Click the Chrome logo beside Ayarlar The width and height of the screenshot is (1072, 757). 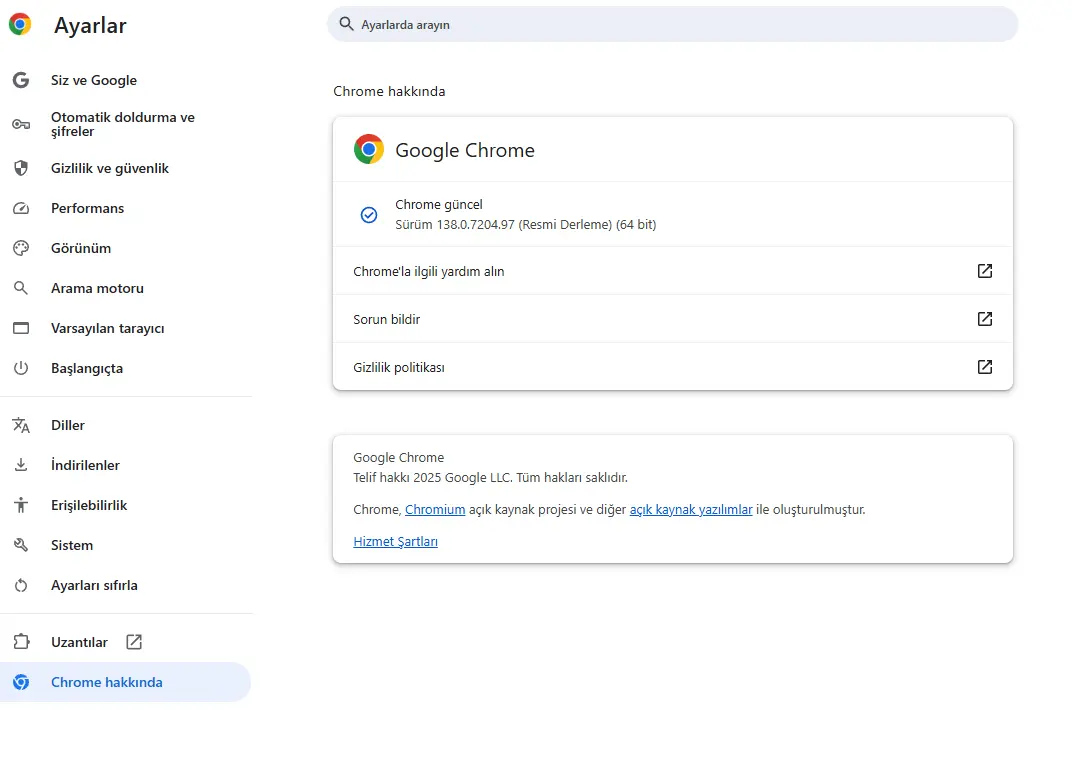pos(20,25)
